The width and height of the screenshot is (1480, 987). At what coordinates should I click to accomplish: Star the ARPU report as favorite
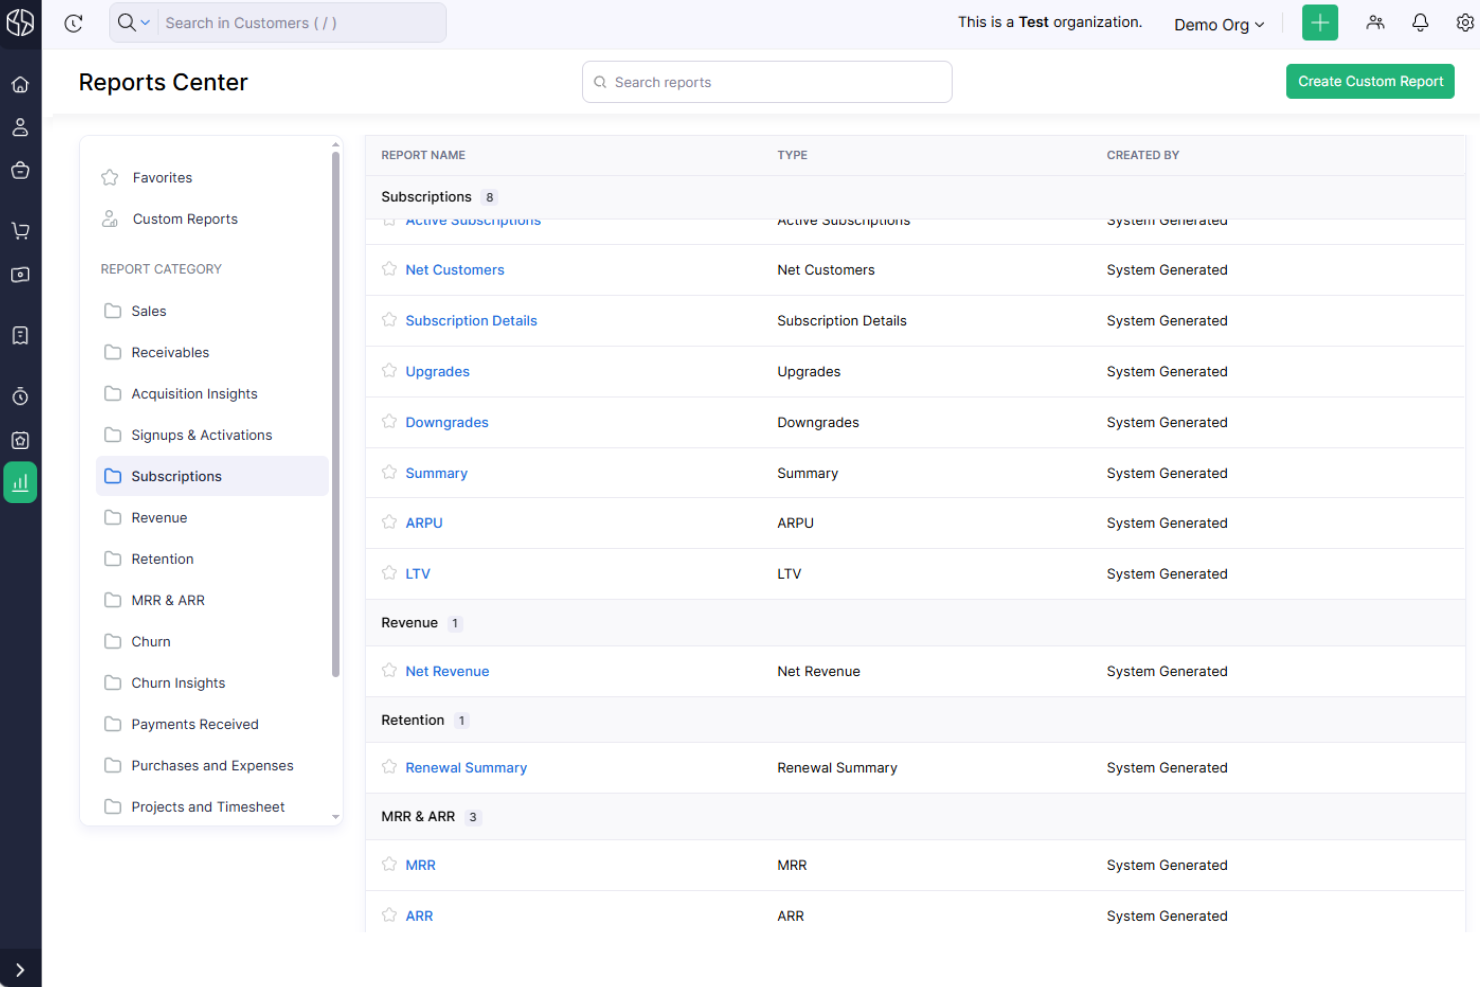click(x=389, y=522)
